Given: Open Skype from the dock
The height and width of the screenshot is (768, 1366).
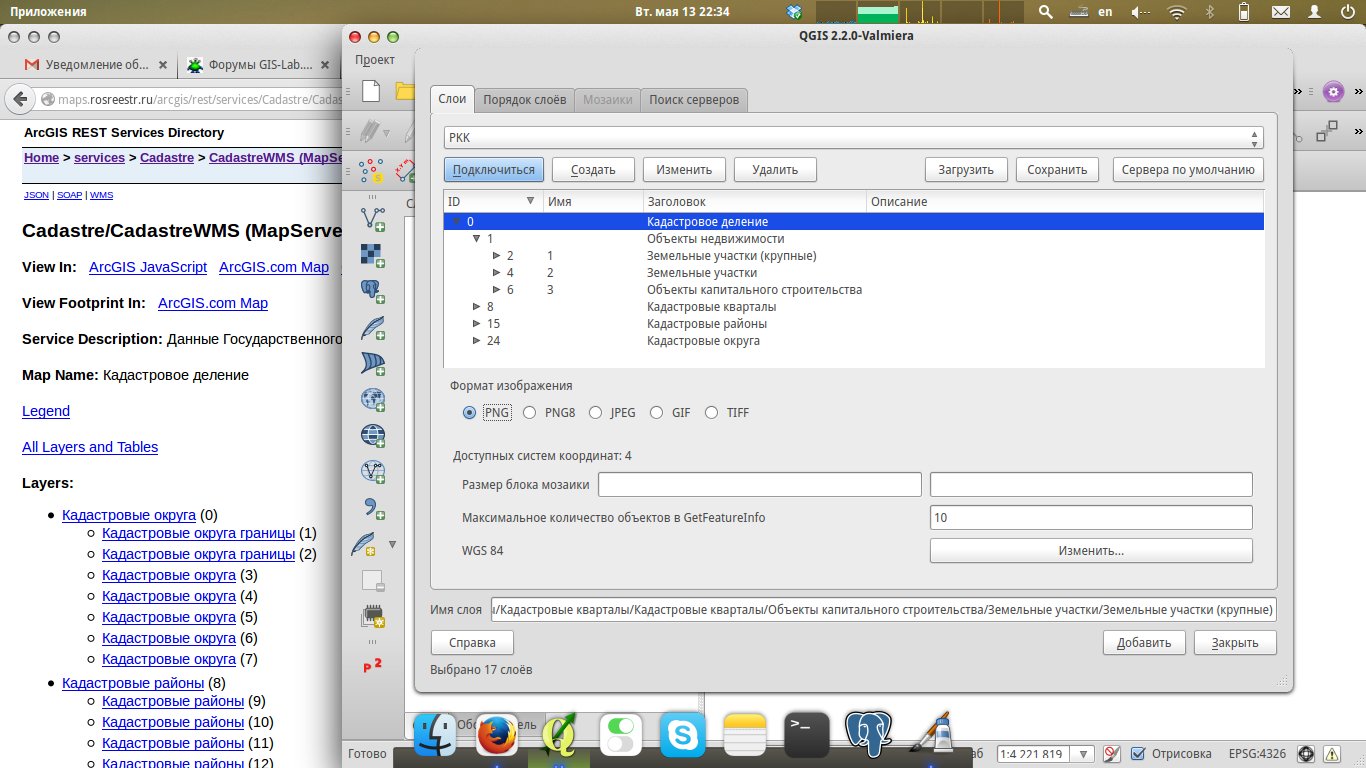Looking at the screenshot, I should click(683, 737).
